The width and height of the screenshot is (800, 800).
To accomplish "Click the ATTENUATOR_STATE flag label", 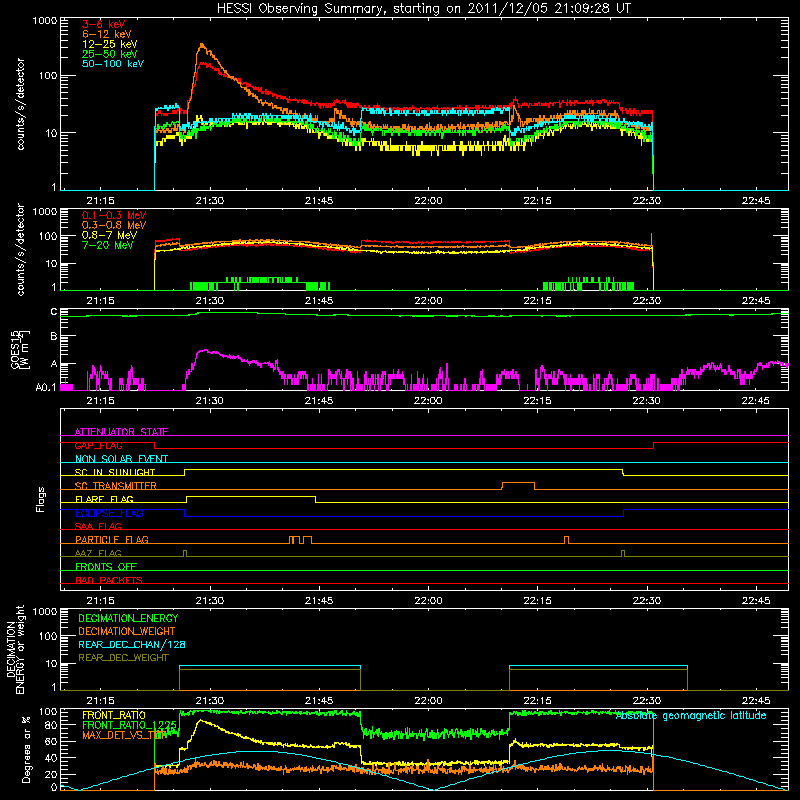I will coord(121,432).
